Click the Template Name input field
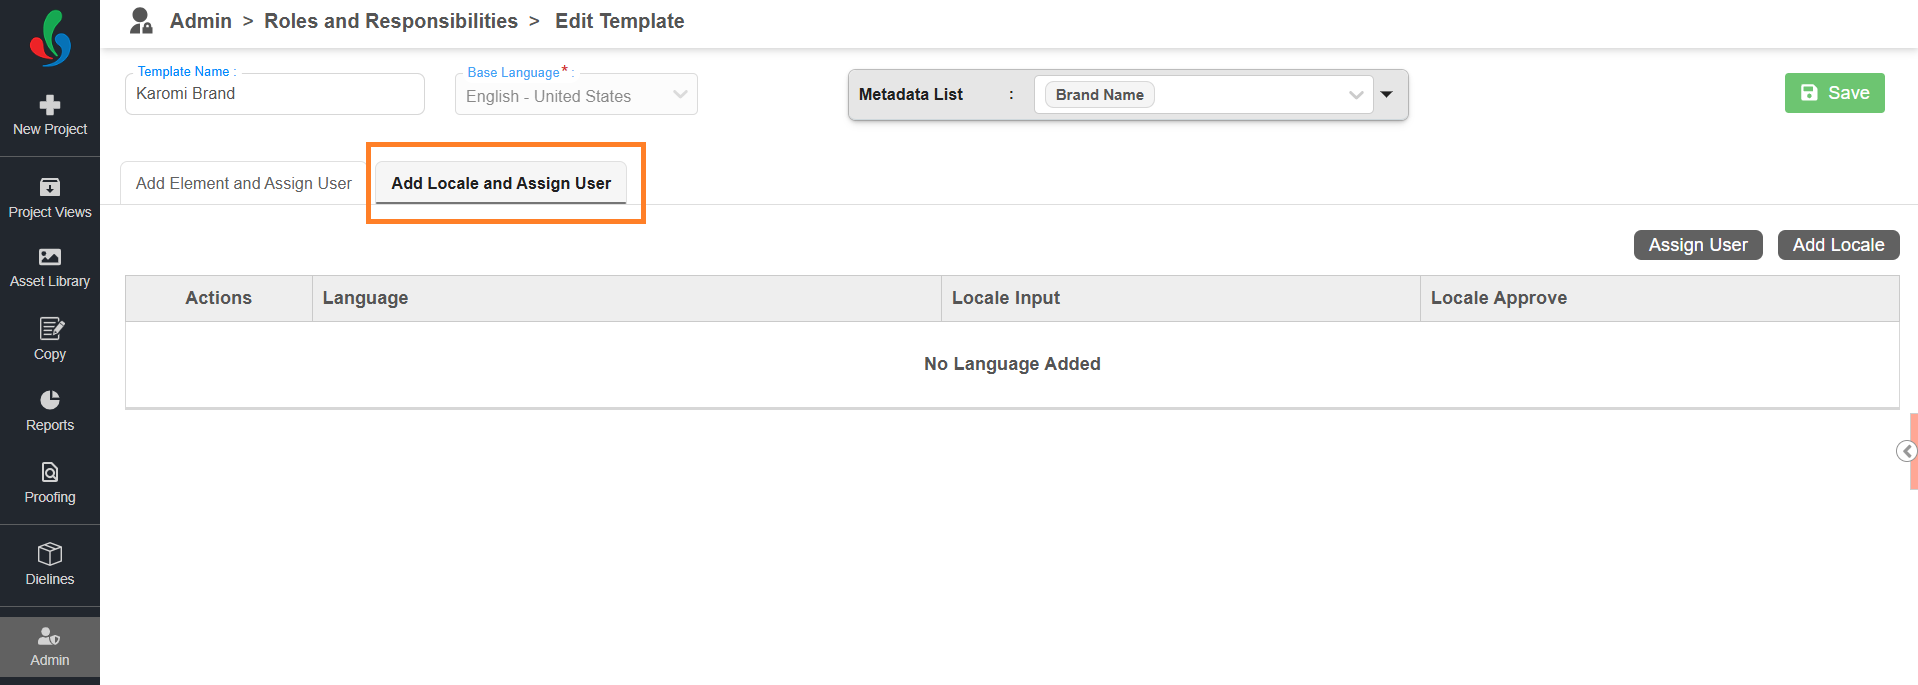1918x685 pixels. [275, 94]
